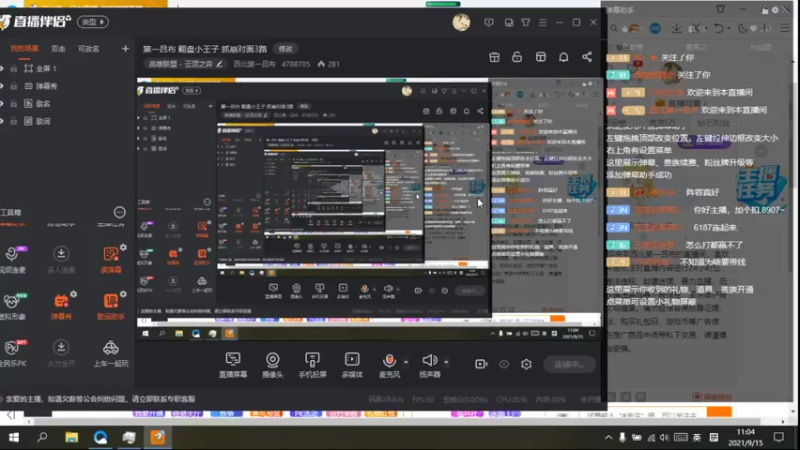Open the 读弹幕 danmaku reader tool

pos(111,260)
